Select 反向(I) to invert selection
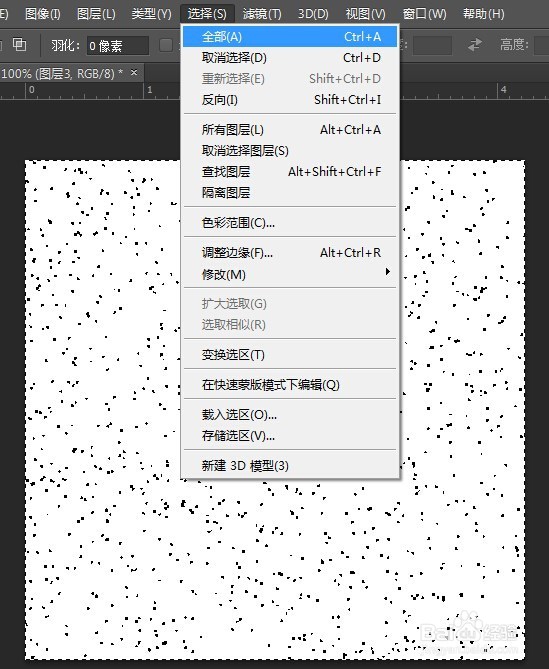The height and width of the screenshot is (669, 549). tap(290, 100)
